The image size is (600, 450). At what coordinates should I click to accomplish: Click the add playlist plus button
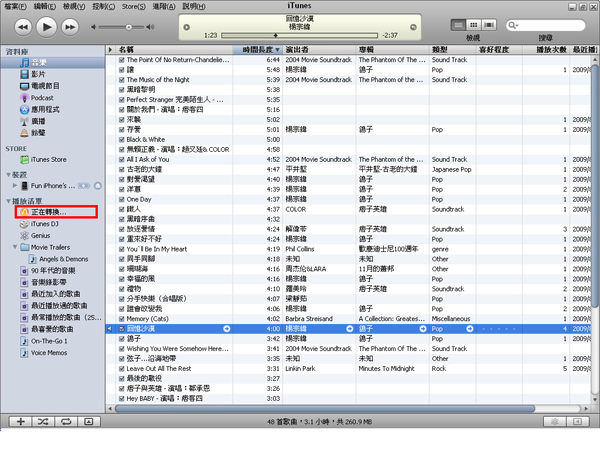[x=21, y=421]
